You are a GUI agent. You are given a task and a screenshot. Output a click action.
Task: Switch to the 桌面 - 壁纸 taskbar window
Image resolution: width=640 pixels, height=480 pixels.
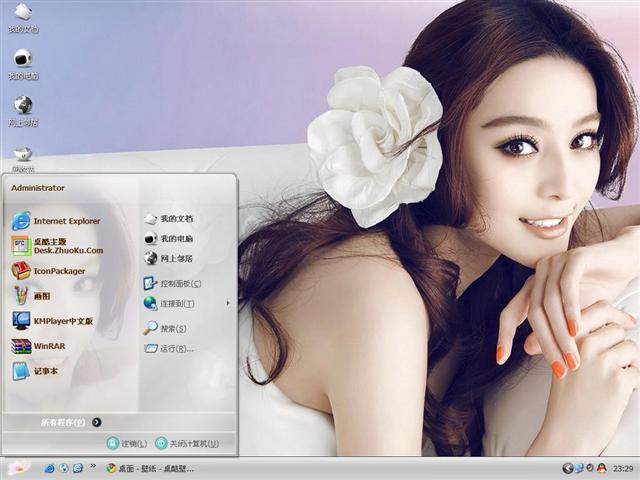(x=149, y=469)
